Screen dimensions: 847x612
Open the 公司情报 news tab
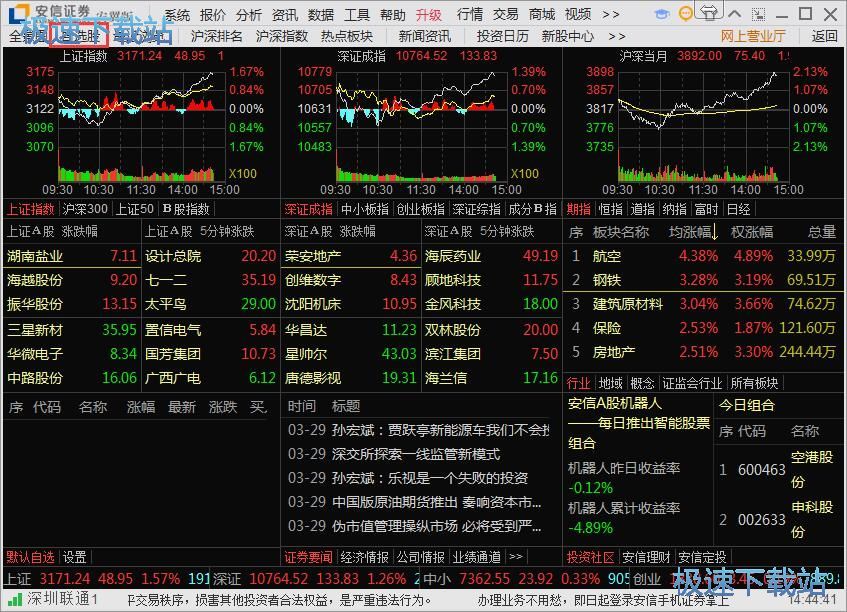tap(421, 556)
